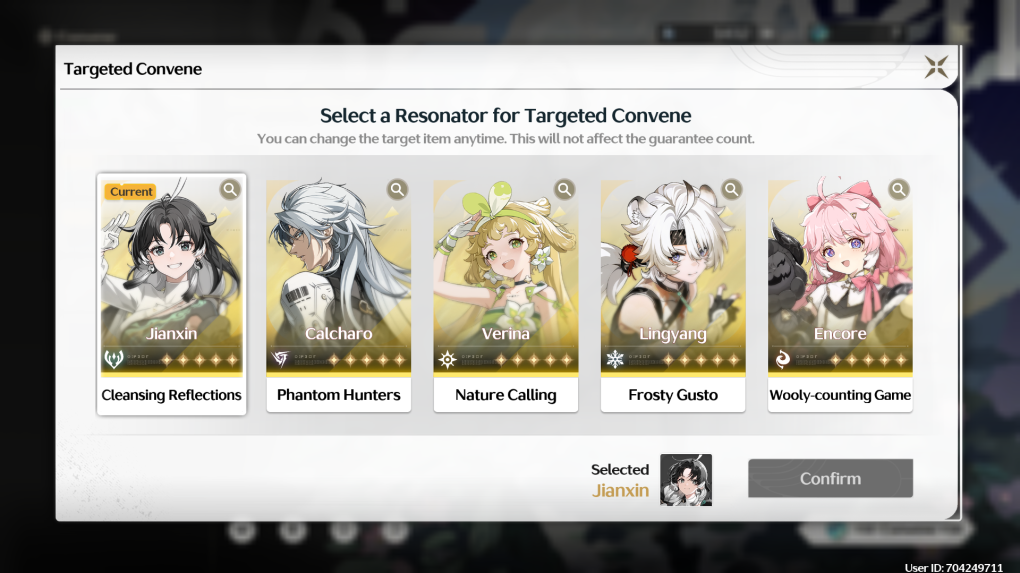Click the Confirm button

pyautogui.click(x=830, y=479)
